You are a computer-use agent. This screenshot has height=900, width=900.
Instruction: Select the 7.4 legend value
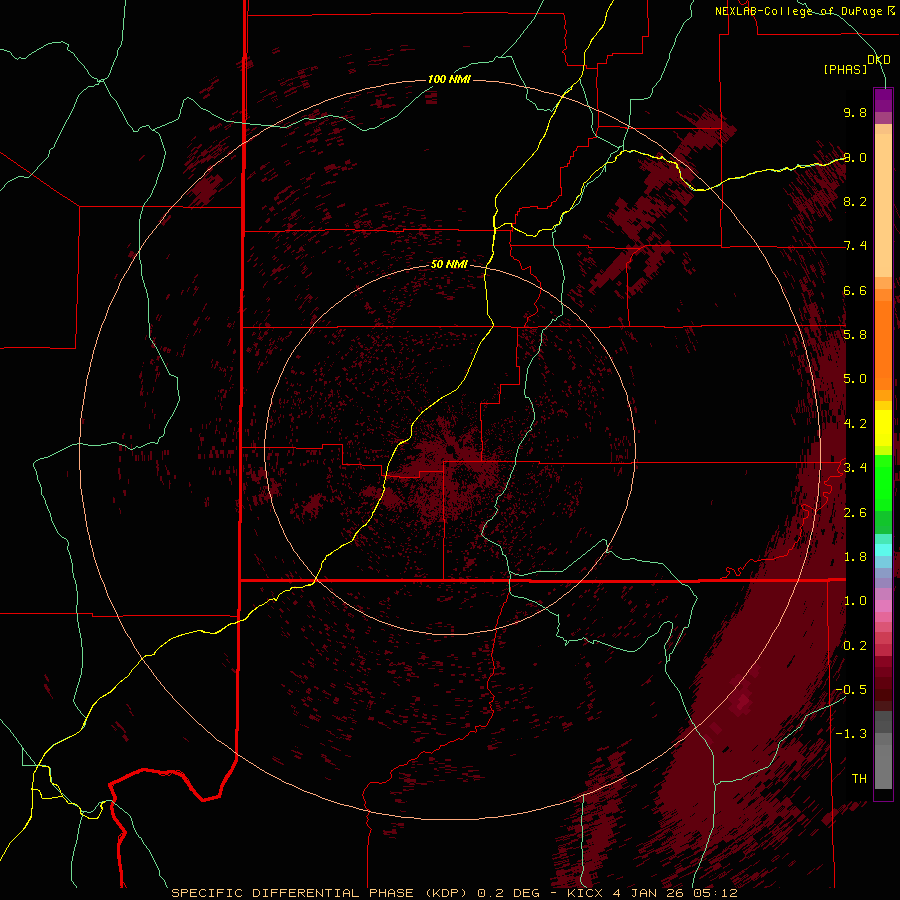pos(855,246)
